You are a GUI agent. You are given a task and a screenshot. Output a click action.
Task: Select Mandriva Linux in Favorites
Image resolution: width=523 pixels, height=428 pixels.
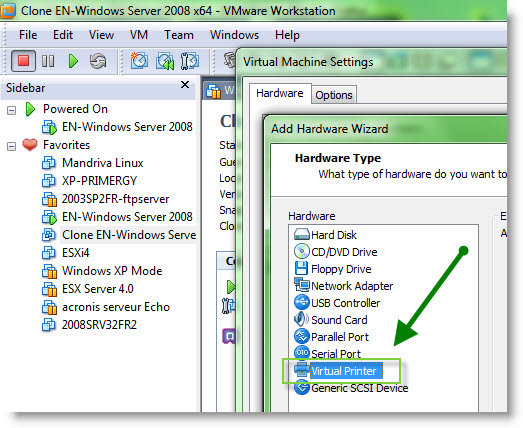[103, 163]
